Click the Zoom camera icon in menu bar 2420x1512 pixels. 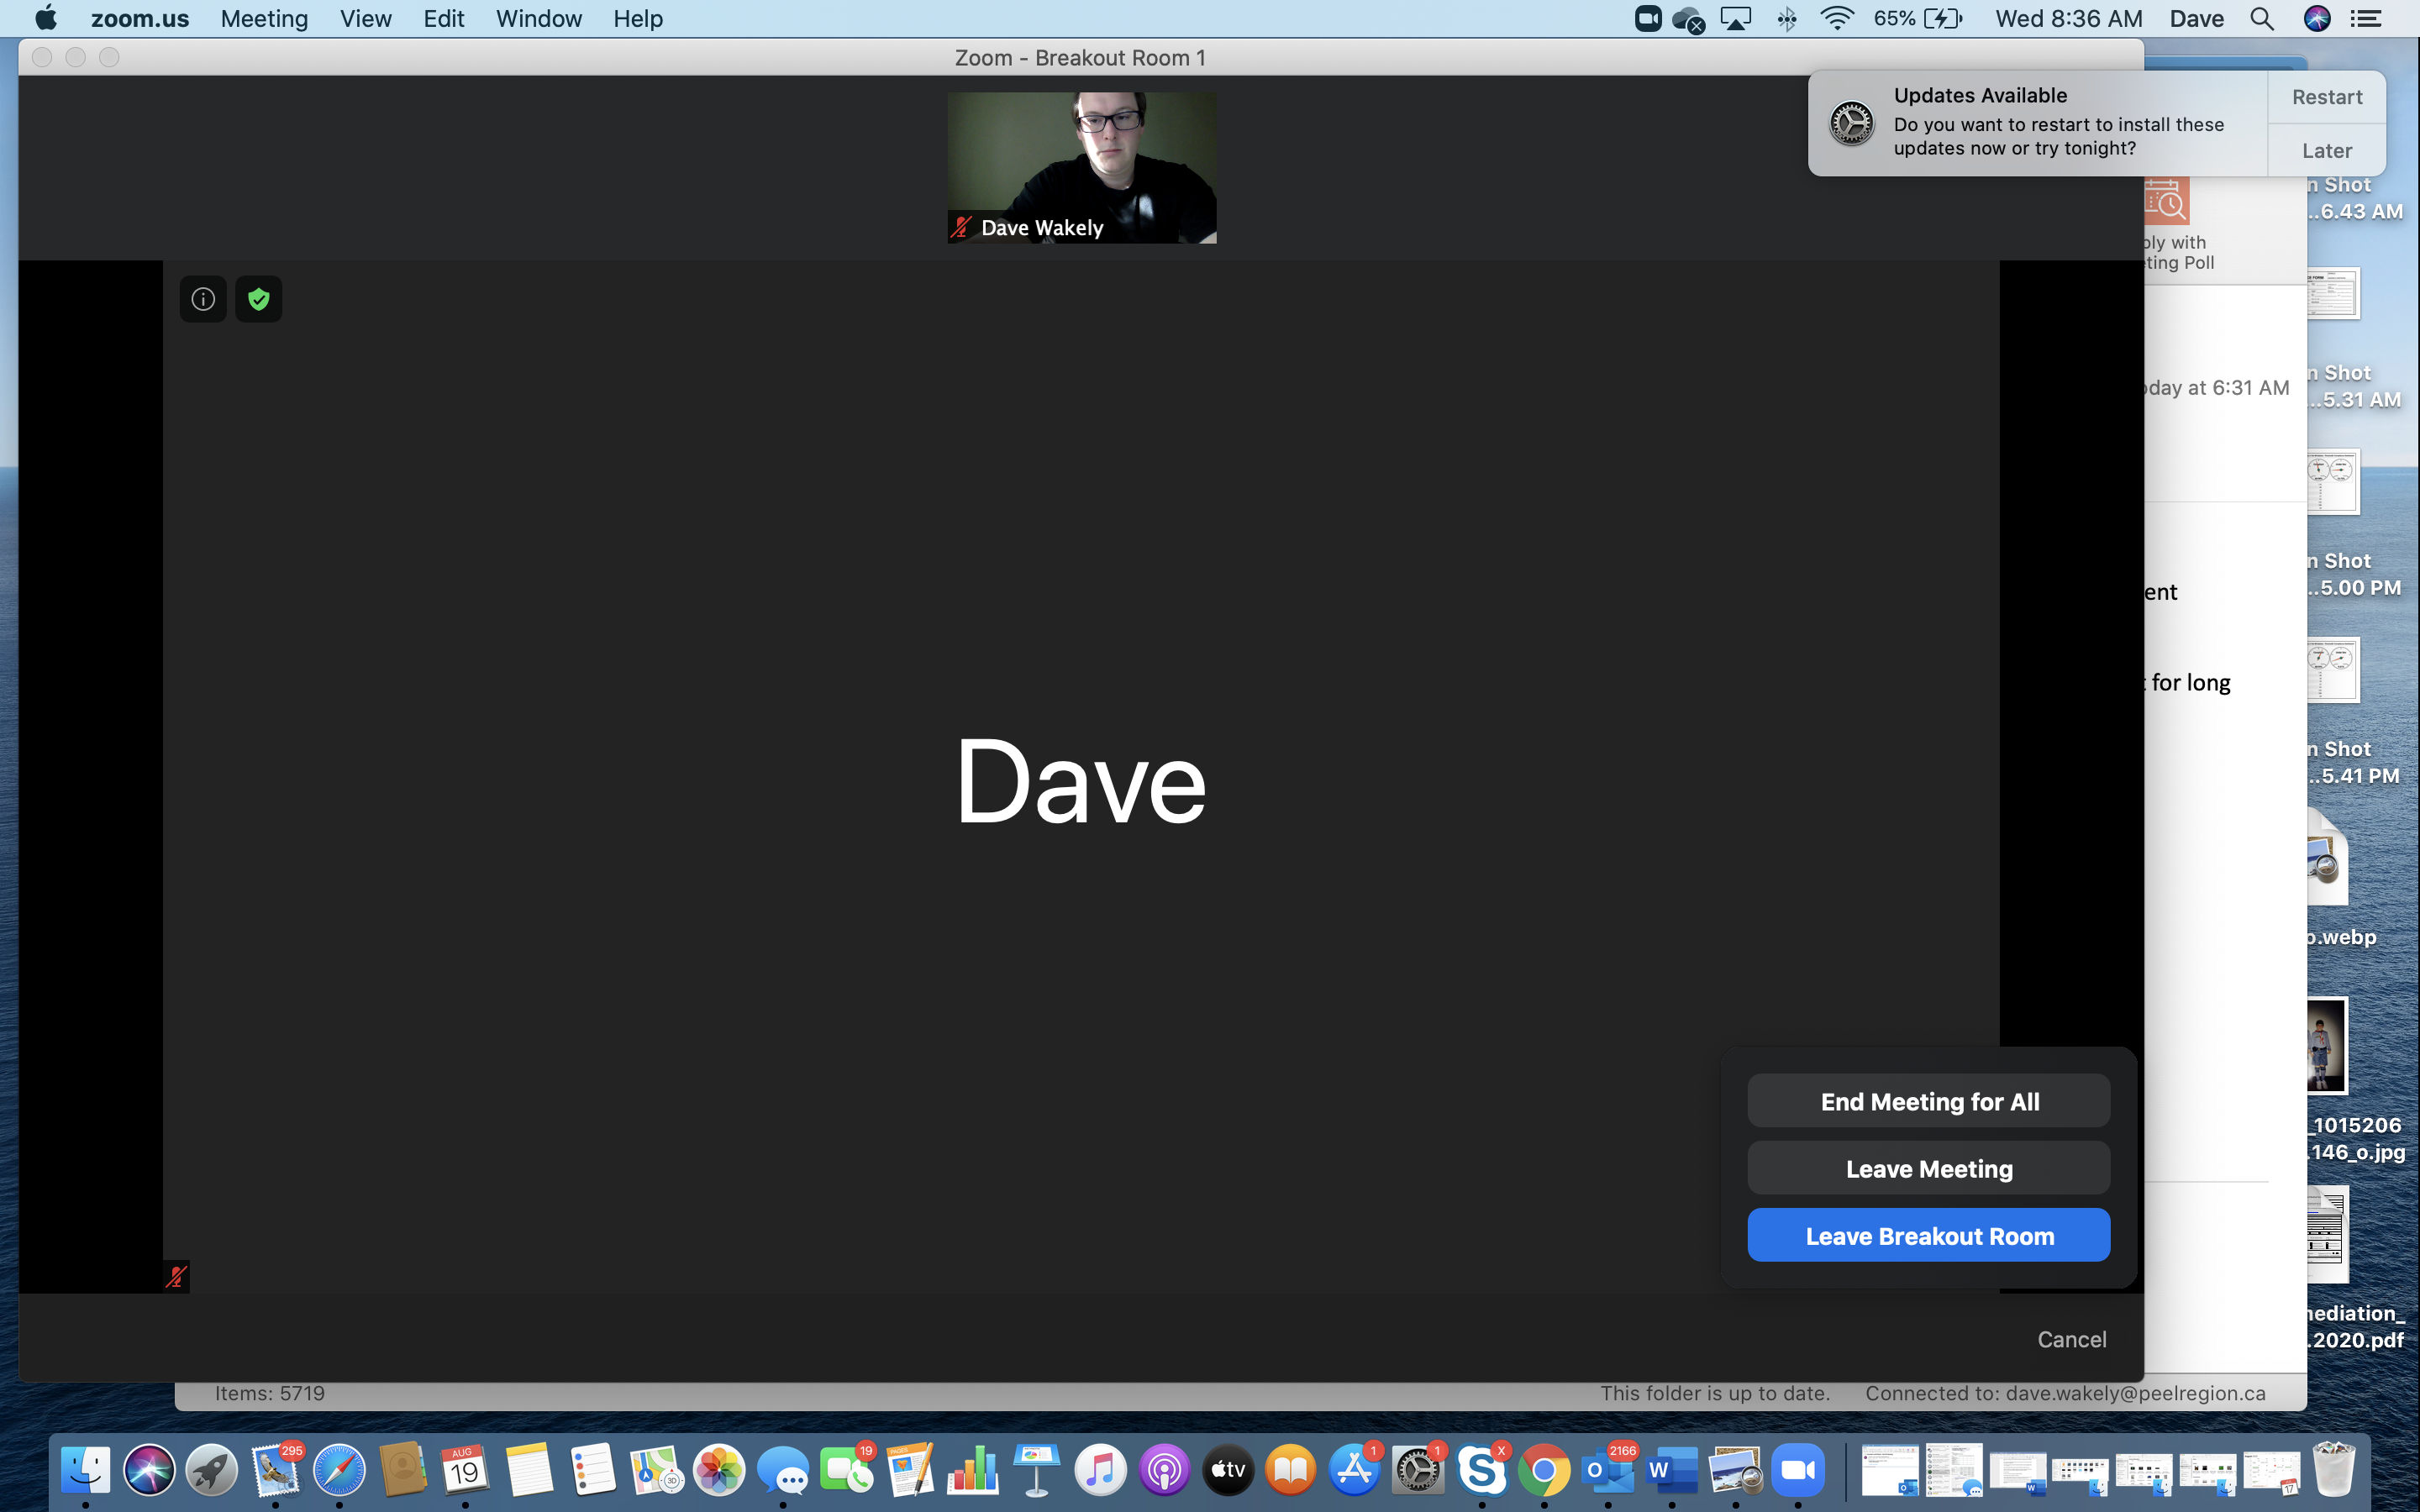(1647, 19)
